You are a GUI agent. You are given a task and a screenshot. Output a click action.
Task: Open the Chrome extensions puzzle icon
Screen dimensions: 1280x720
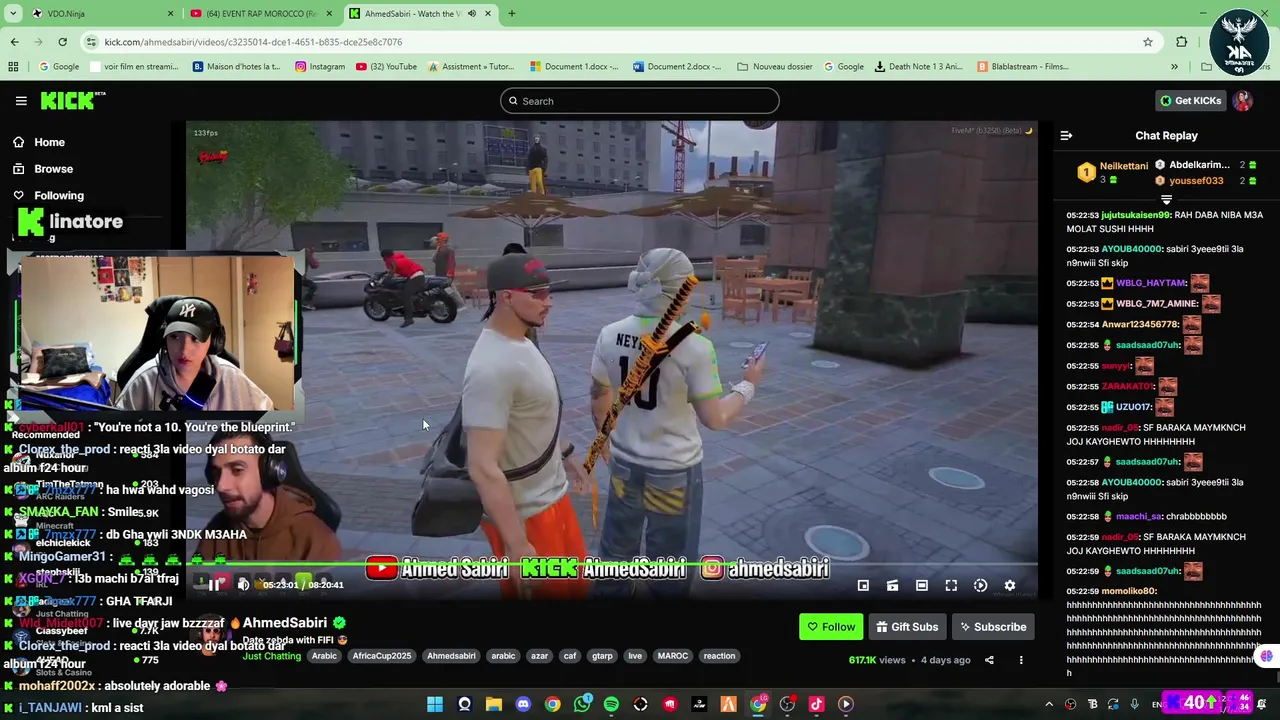coord(1181,42)
